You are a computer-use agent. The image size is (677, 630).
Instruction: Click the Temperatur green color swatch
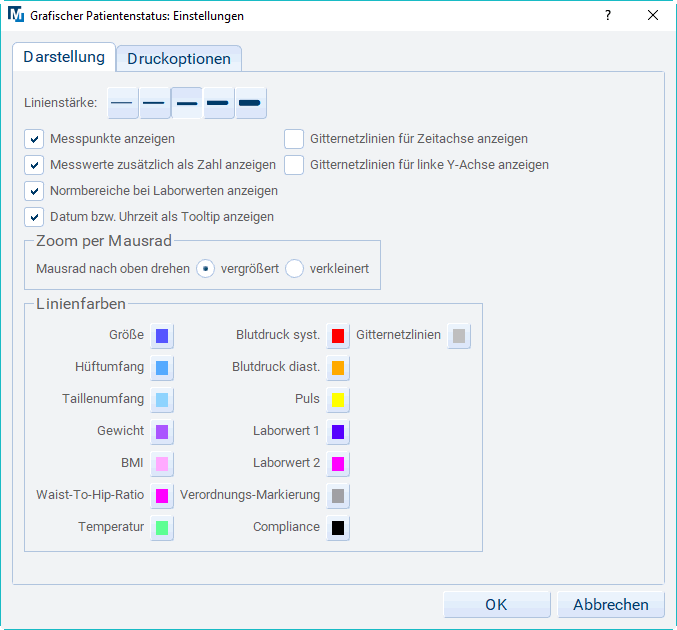162,527
